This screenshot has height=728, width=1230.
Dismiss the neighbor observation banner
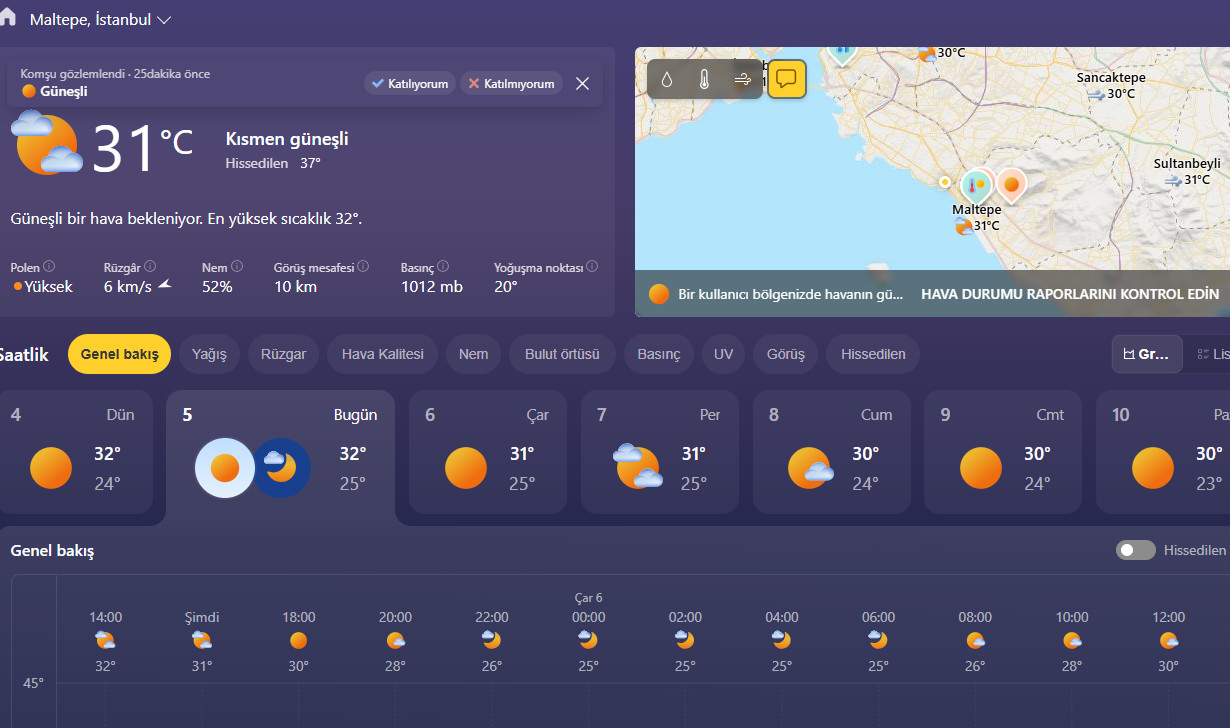pyautogui.click(x=582, y=84)
